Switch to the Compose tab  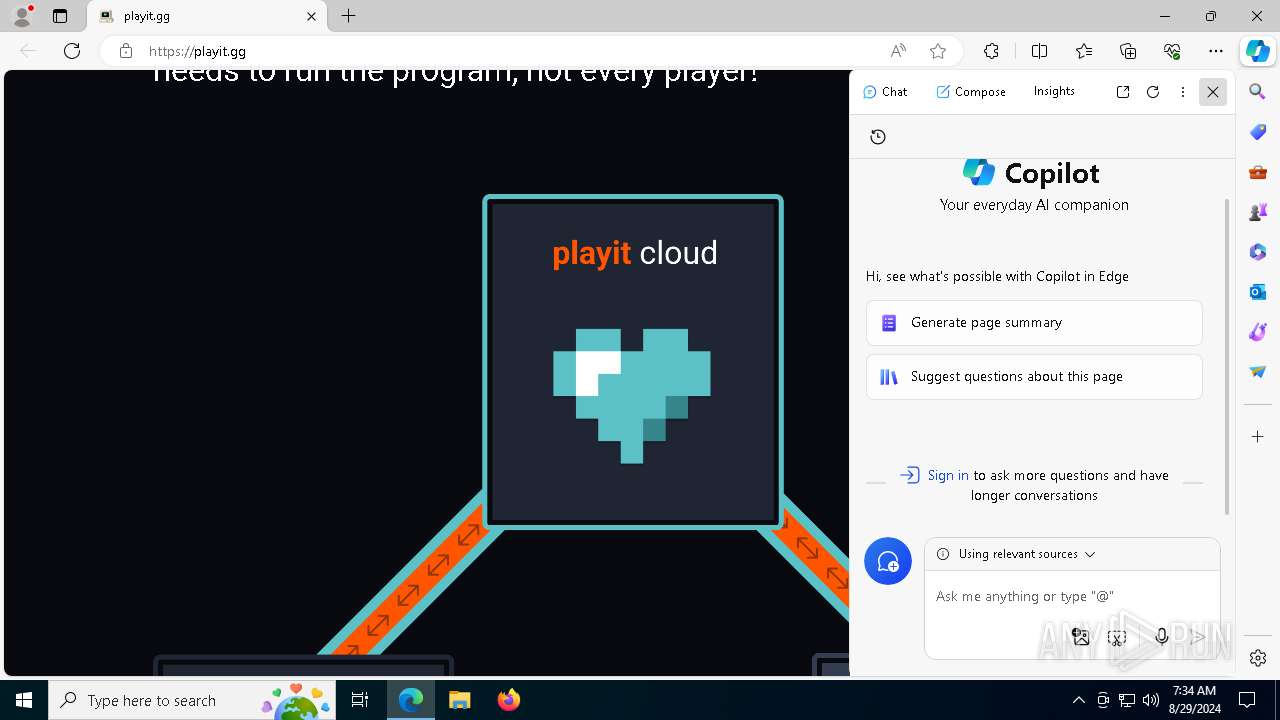(971, 91)
